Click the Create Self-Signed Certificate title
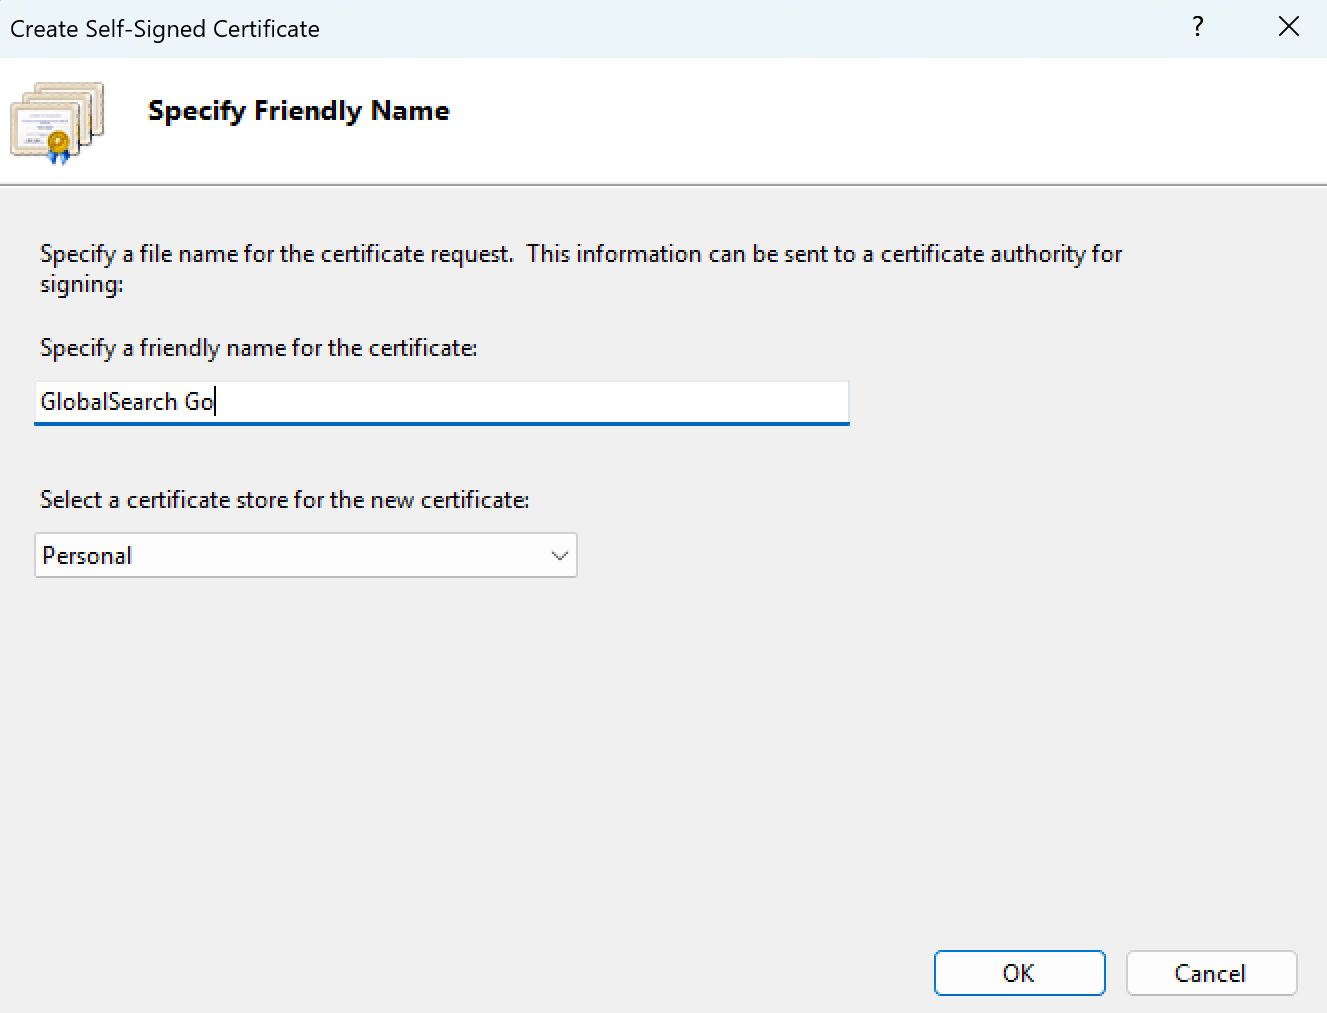The width and height of the screenshot is (1327, 1013). (164, 28)
